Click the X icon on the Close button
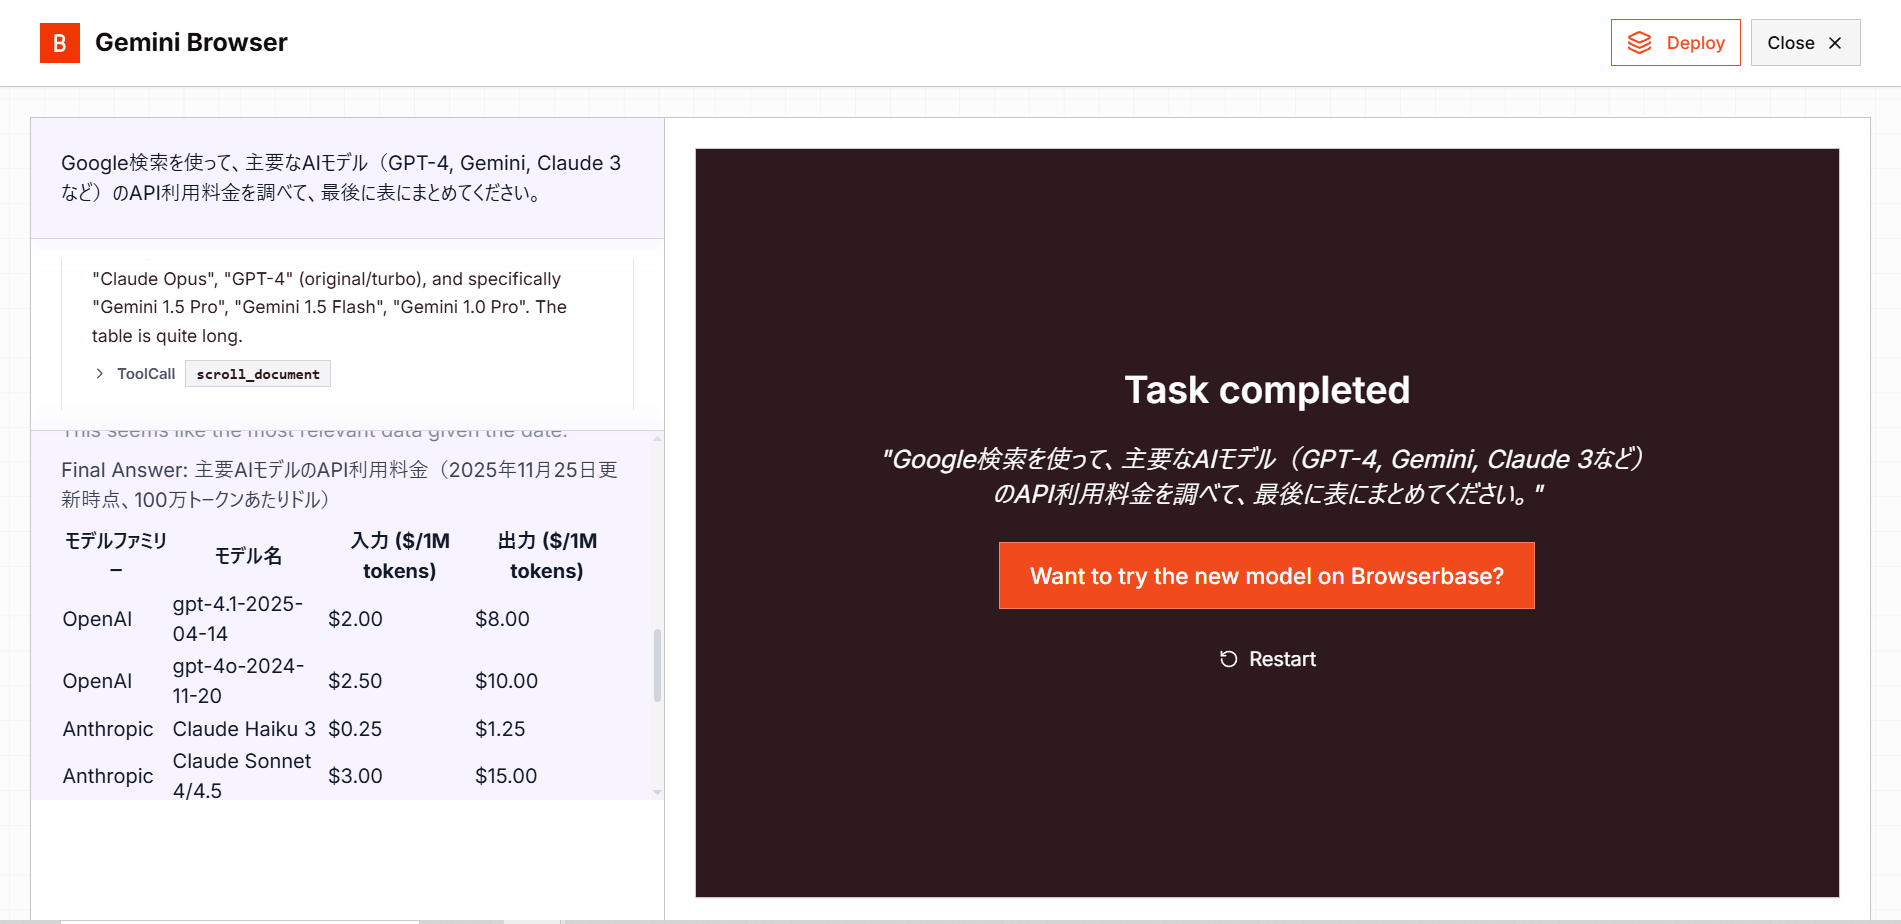 pos(1835,43)
